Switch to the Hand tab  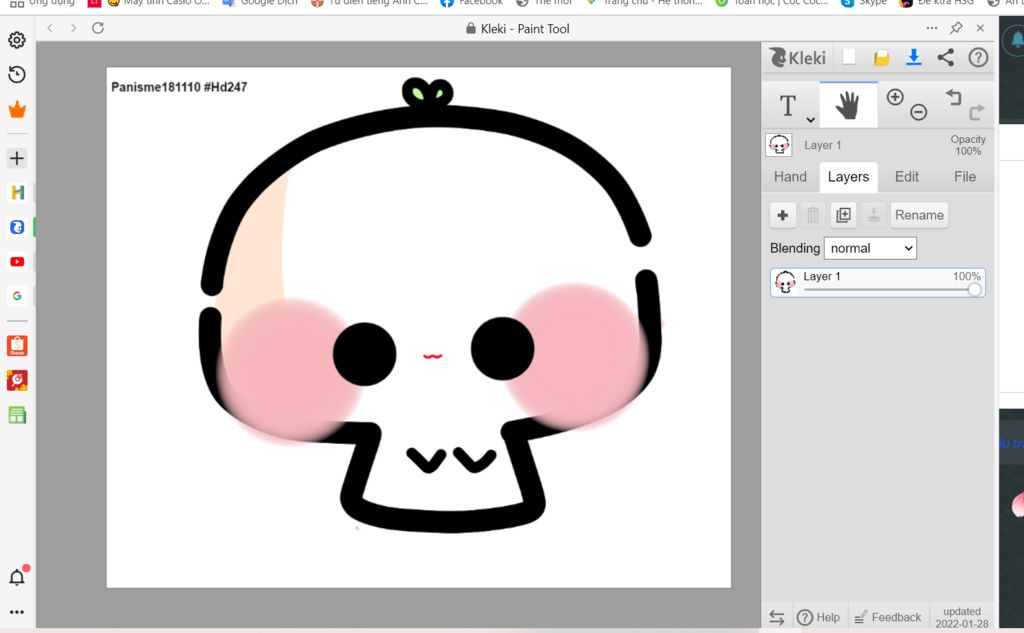790,176
